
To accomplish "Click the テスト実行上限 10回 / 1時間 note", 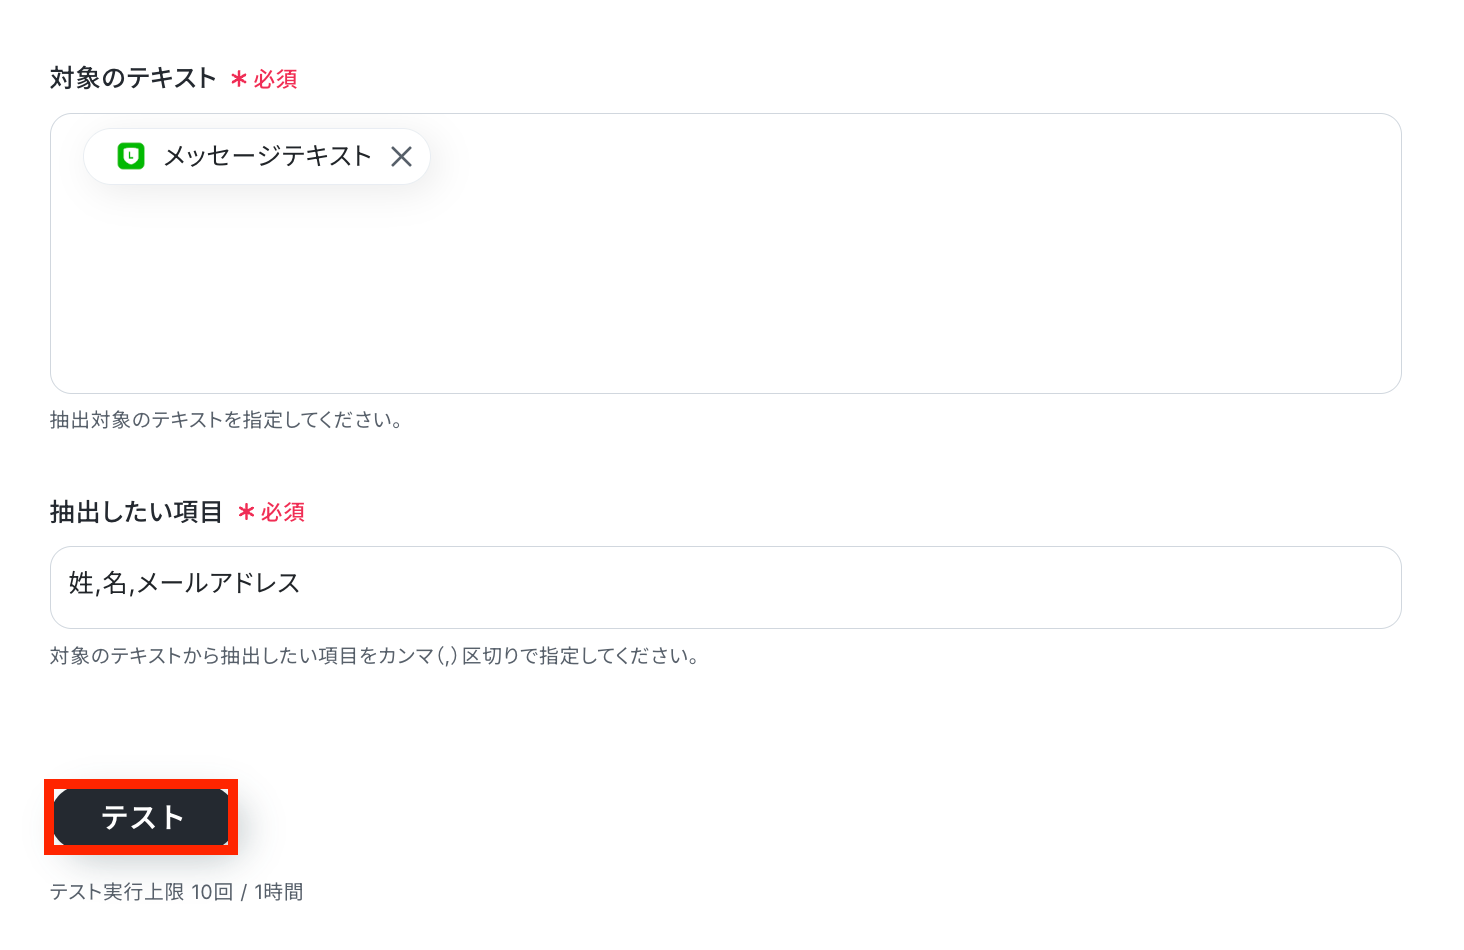I will pyautogui.click(x=177, y=892).
